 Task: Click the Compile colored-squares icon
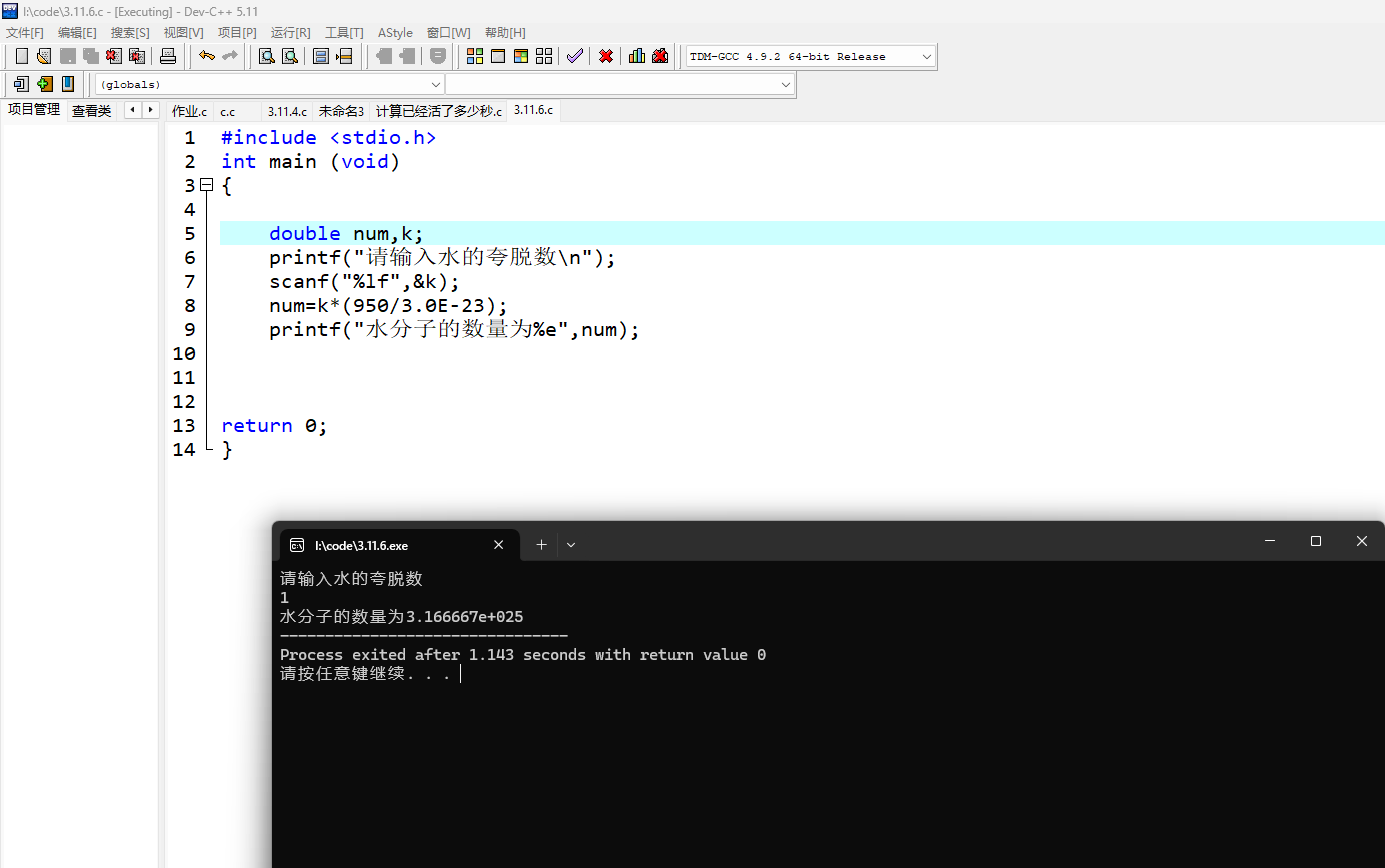pos(475,56)
